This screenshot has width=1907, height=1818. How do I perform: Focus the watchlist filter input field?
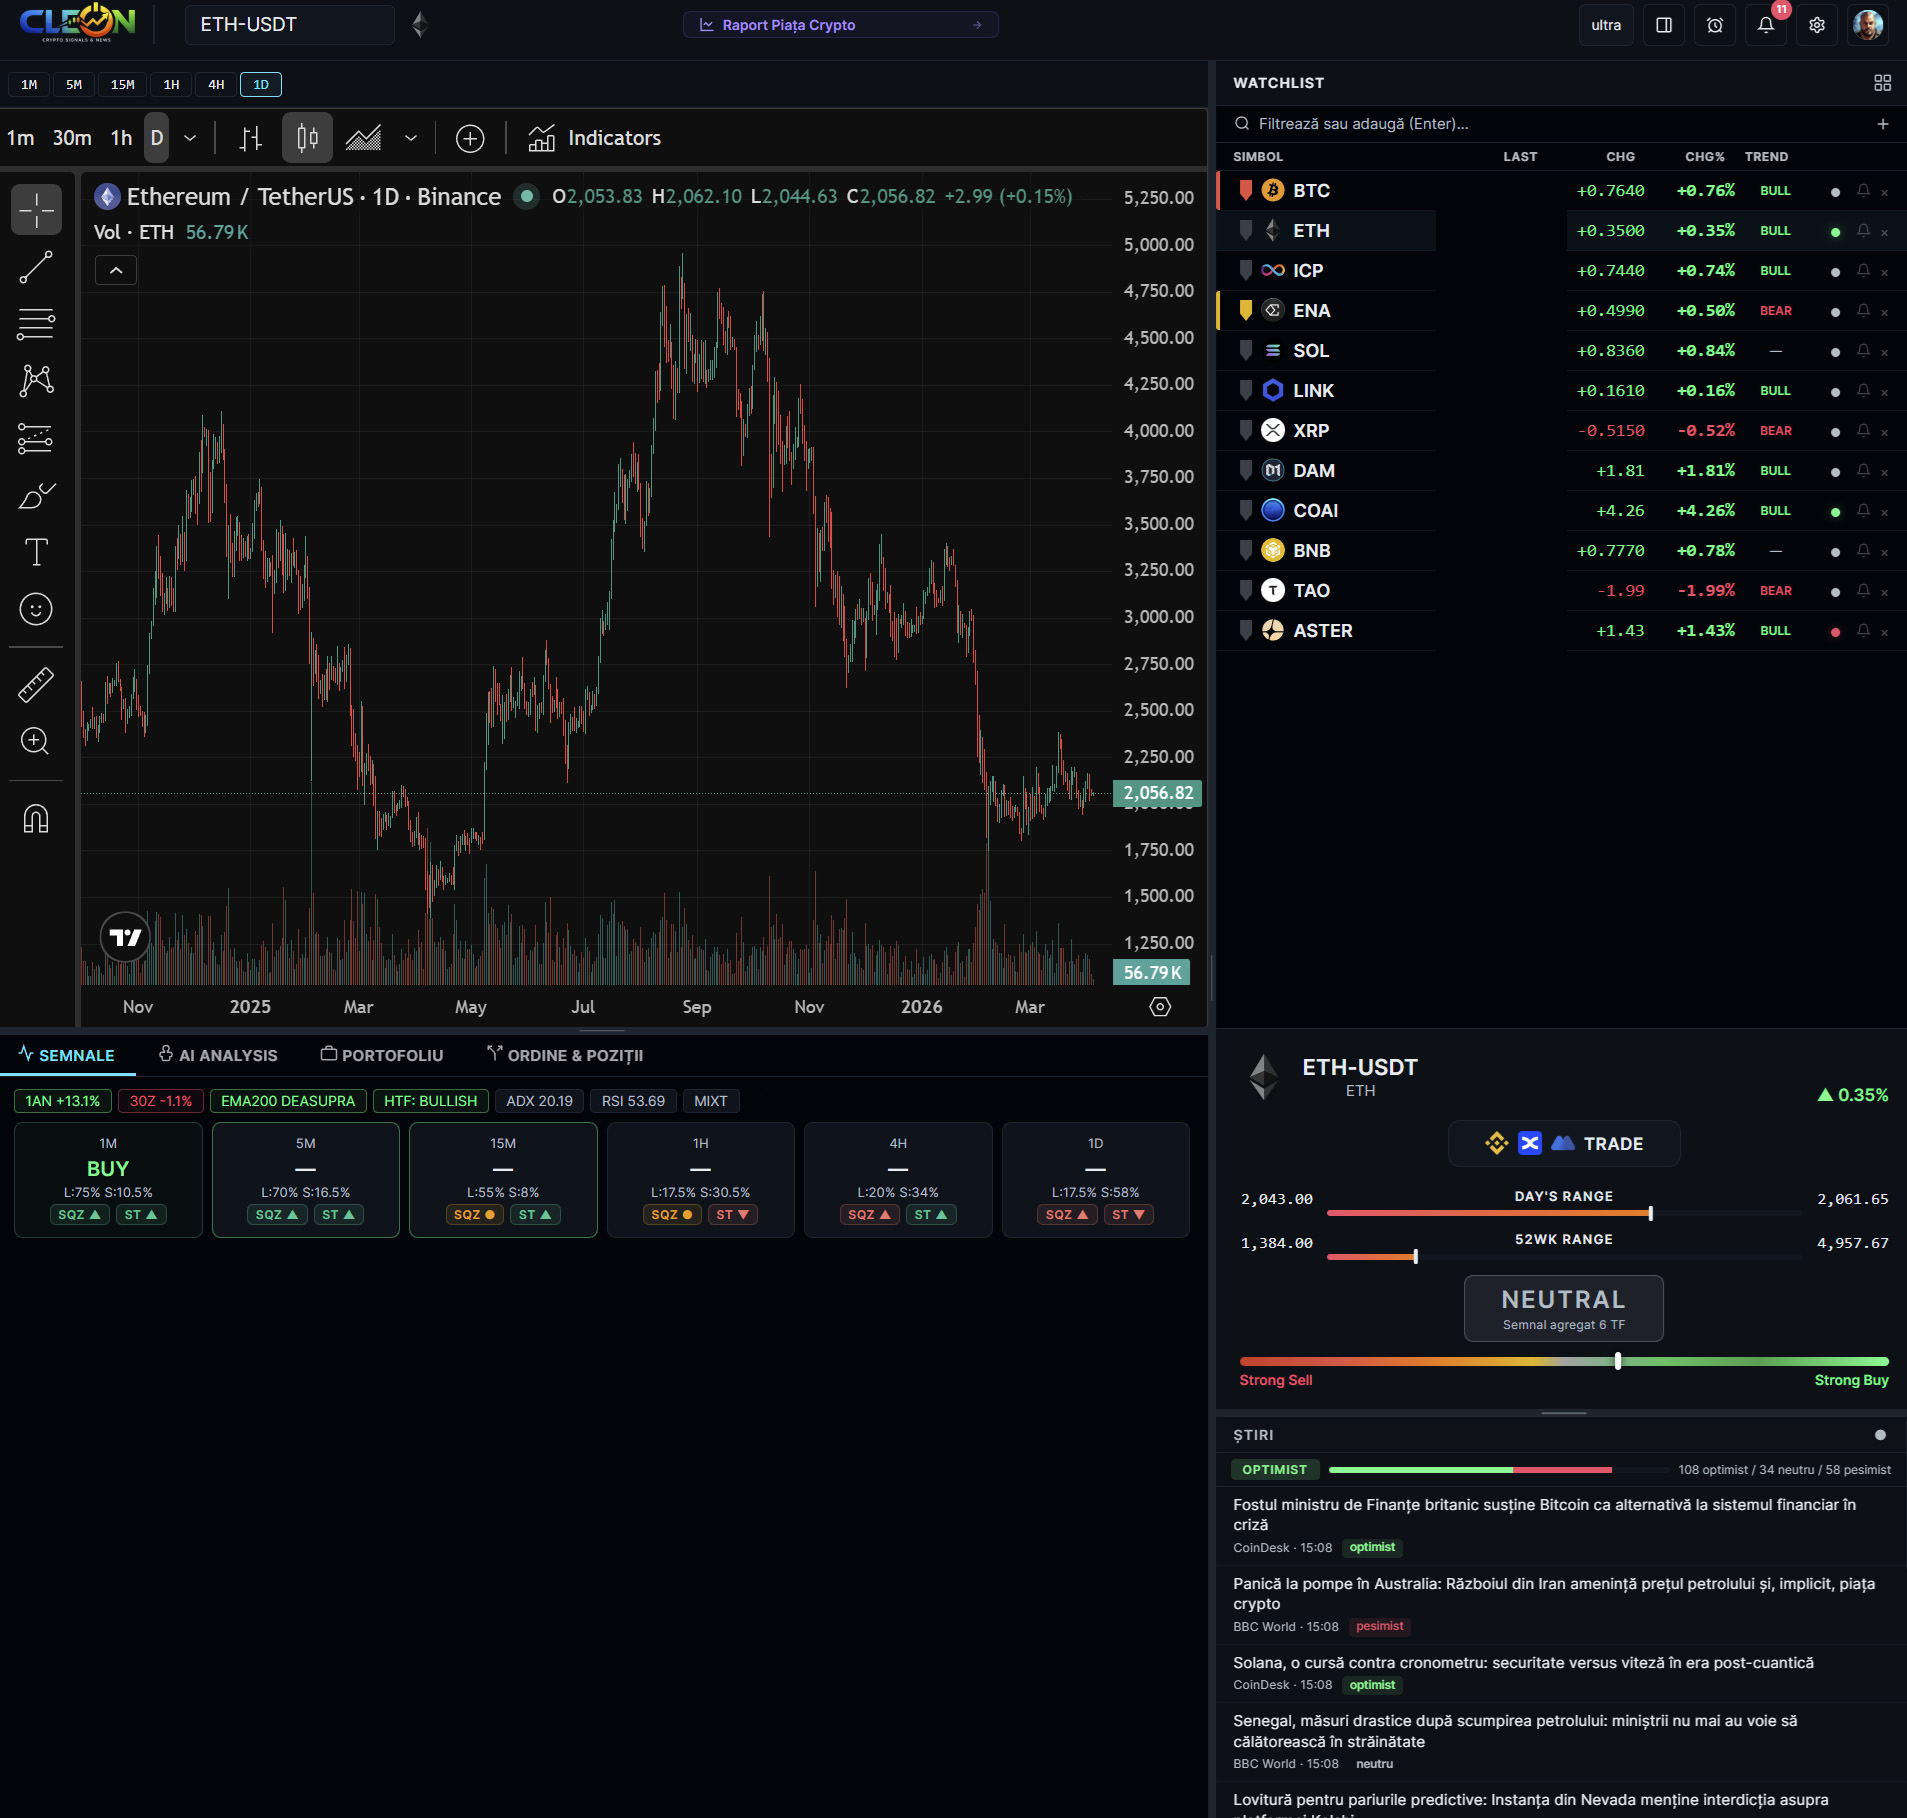(x=1550, y=124)
